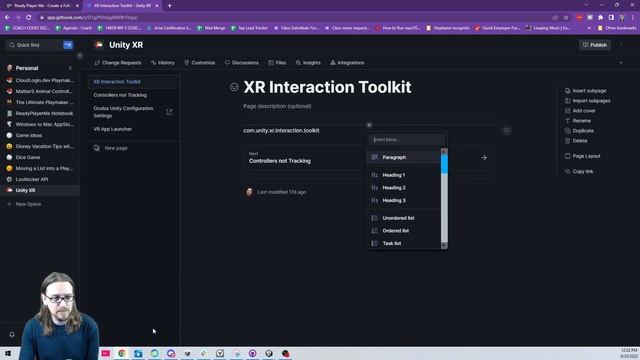Choose Unordered list block
Image resolution: width=640 pixels, height=360 pixels.
click(x=403, y=218)
